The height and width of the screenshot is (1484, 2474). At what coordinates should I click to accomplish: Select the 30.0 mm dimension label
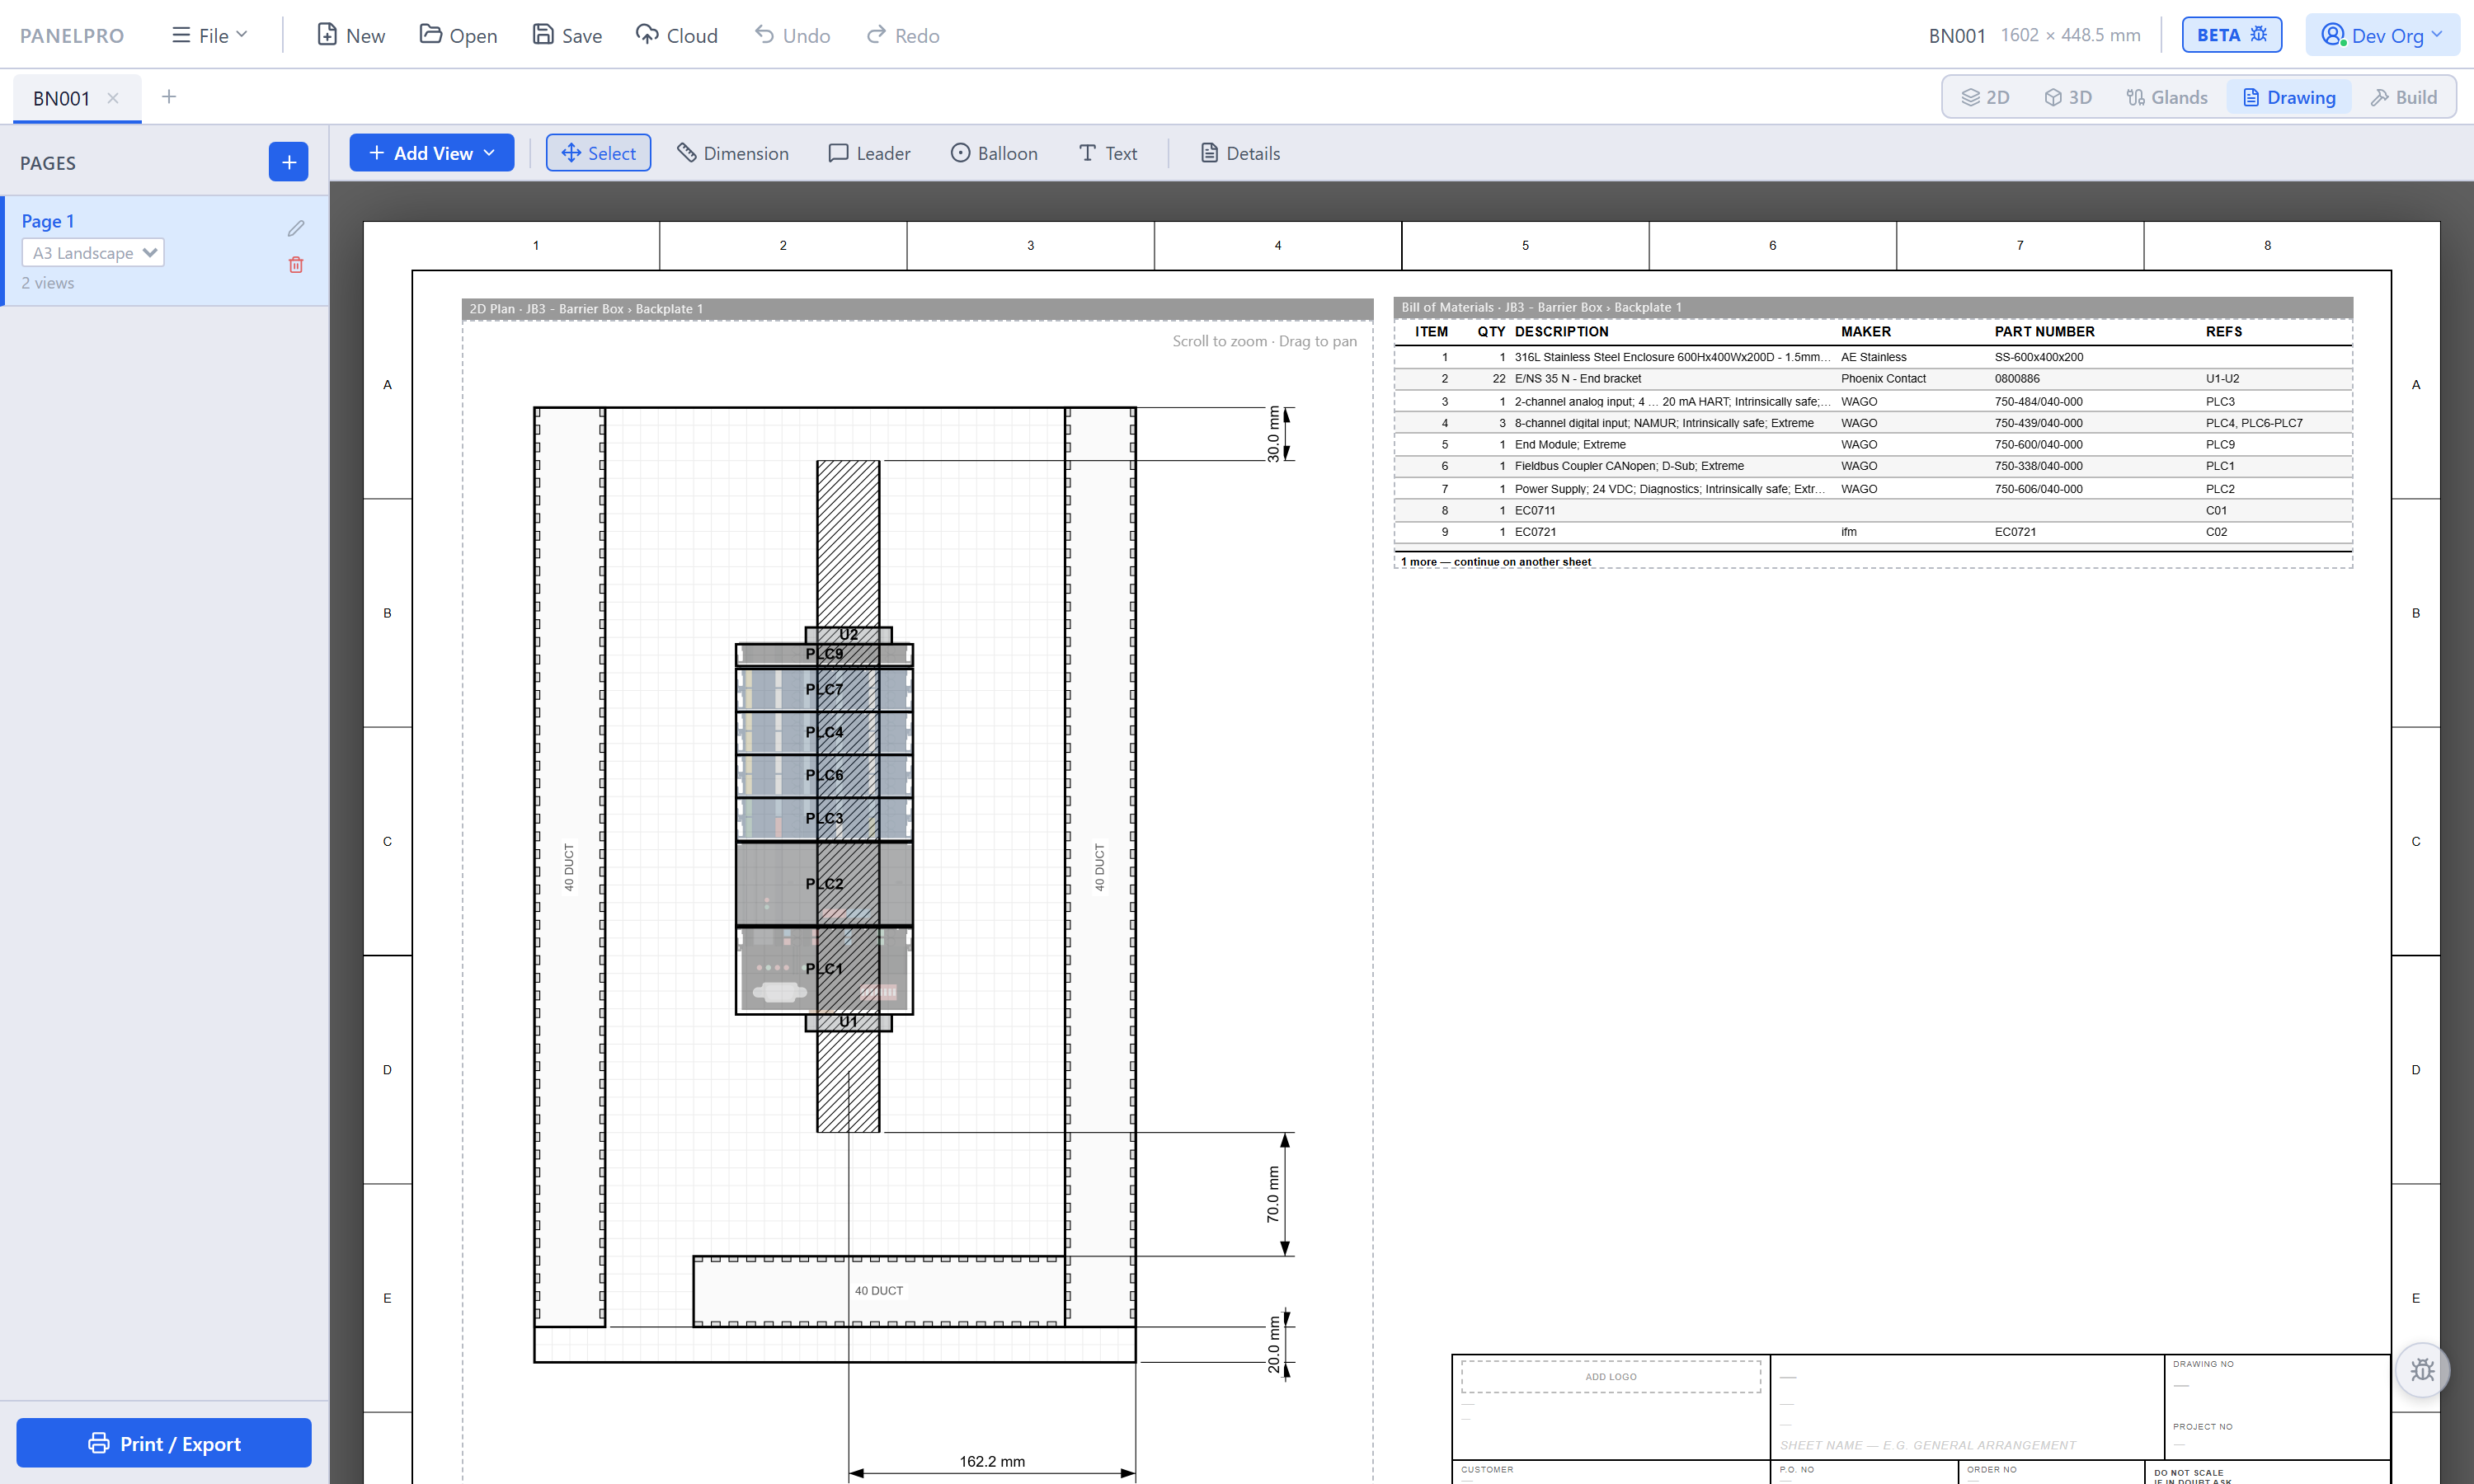1274,434
